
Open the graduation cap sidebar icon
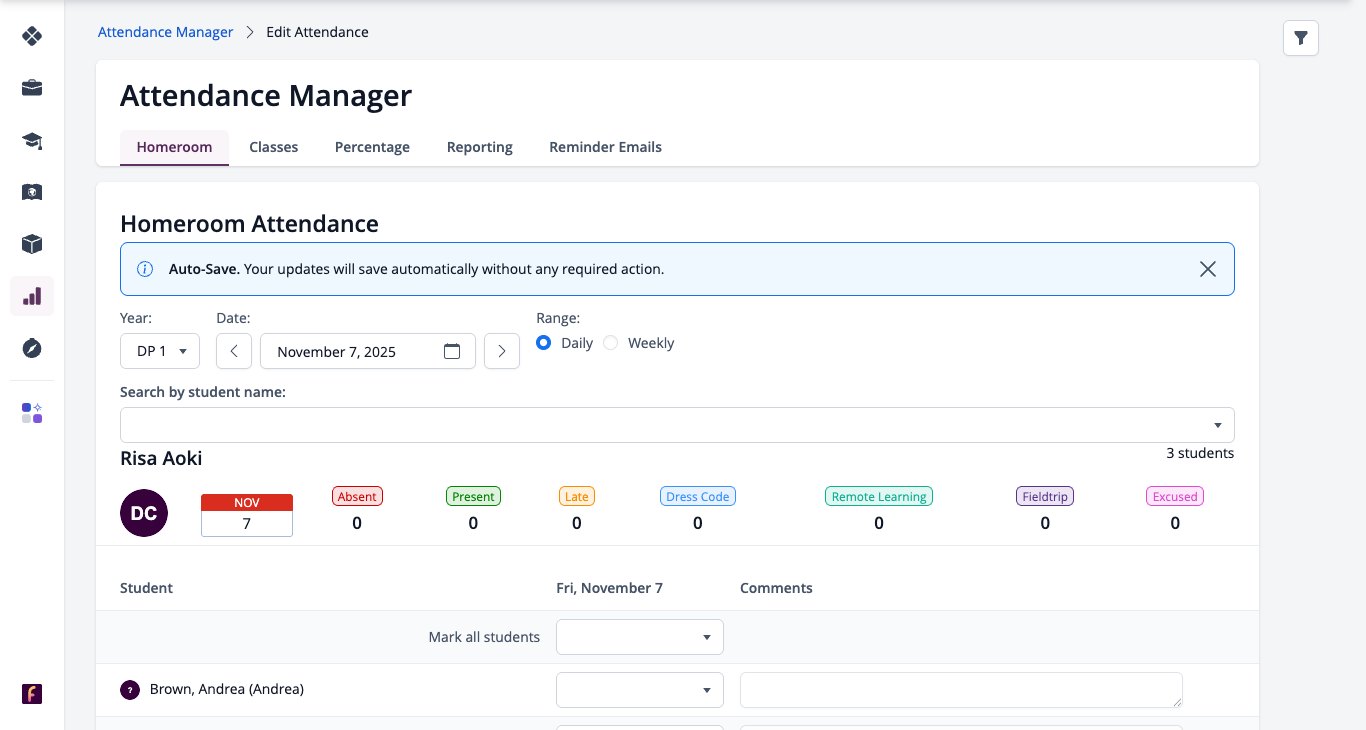(32, 140)
